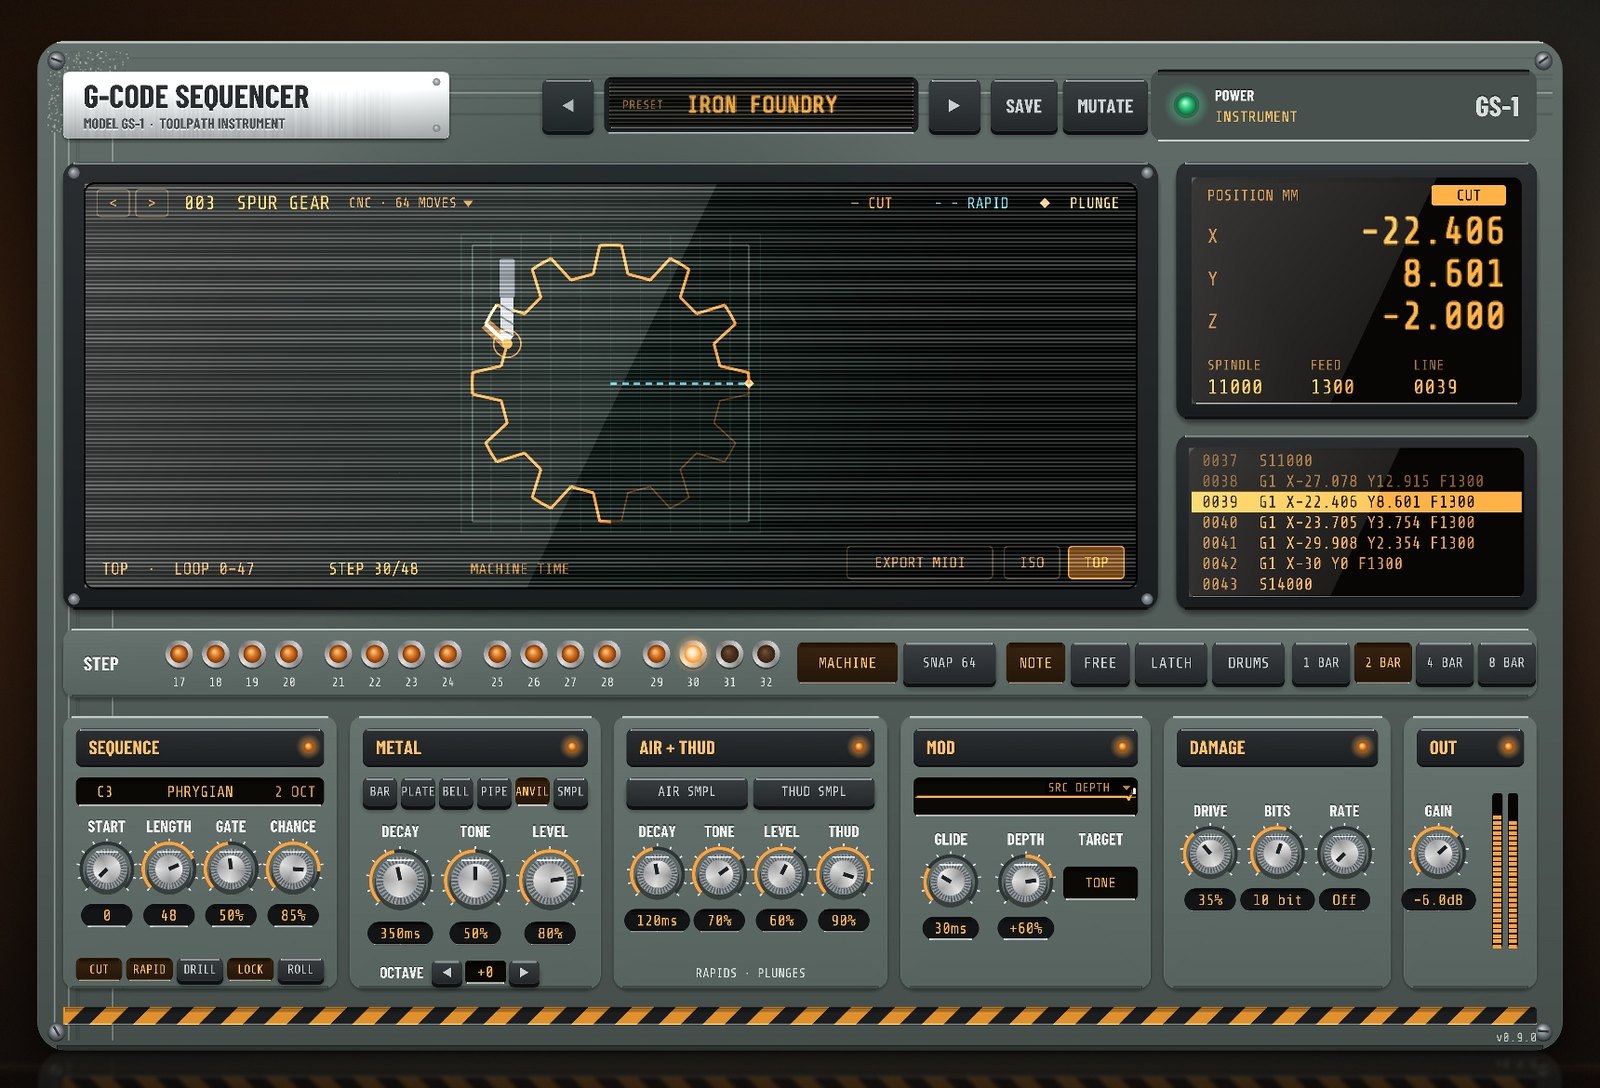Switch display to TOP view
Viewport: 1600px width, 1088px height.
(x=1096, y=563)
